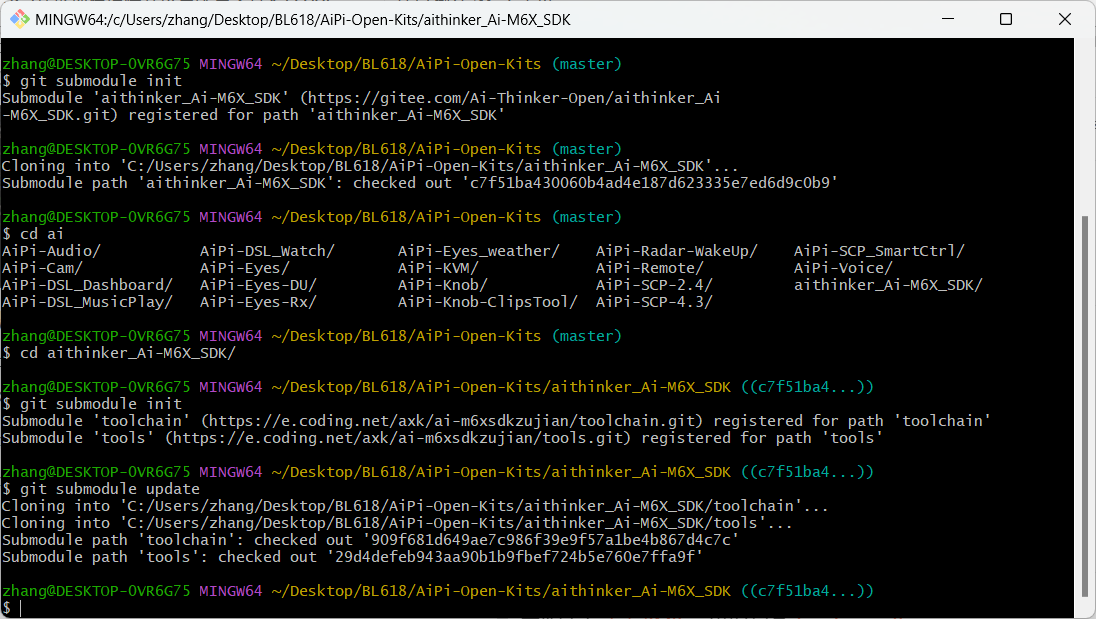Click the commit hash c7f51ba430060b4ad4e187d623335e7ed6d9c0b9
This screenshot has height=619, width=1096.
point(649,183)
